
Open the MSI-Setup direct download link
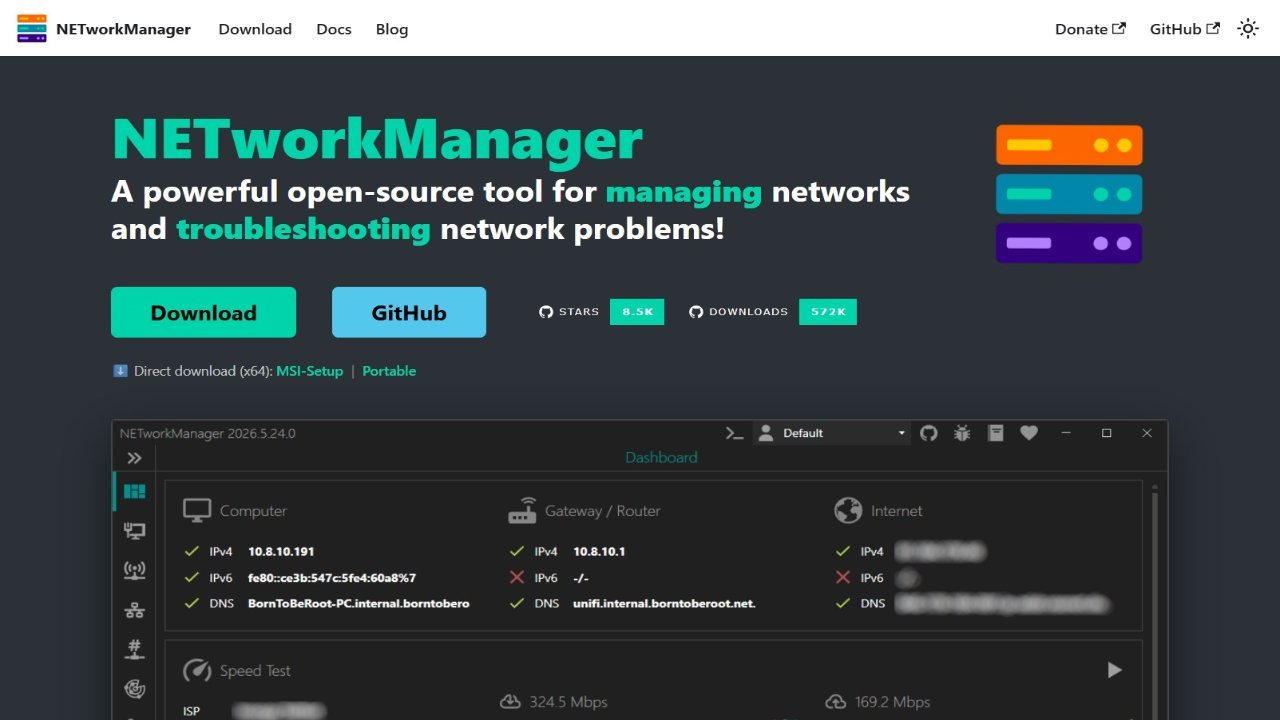(310, 371)
